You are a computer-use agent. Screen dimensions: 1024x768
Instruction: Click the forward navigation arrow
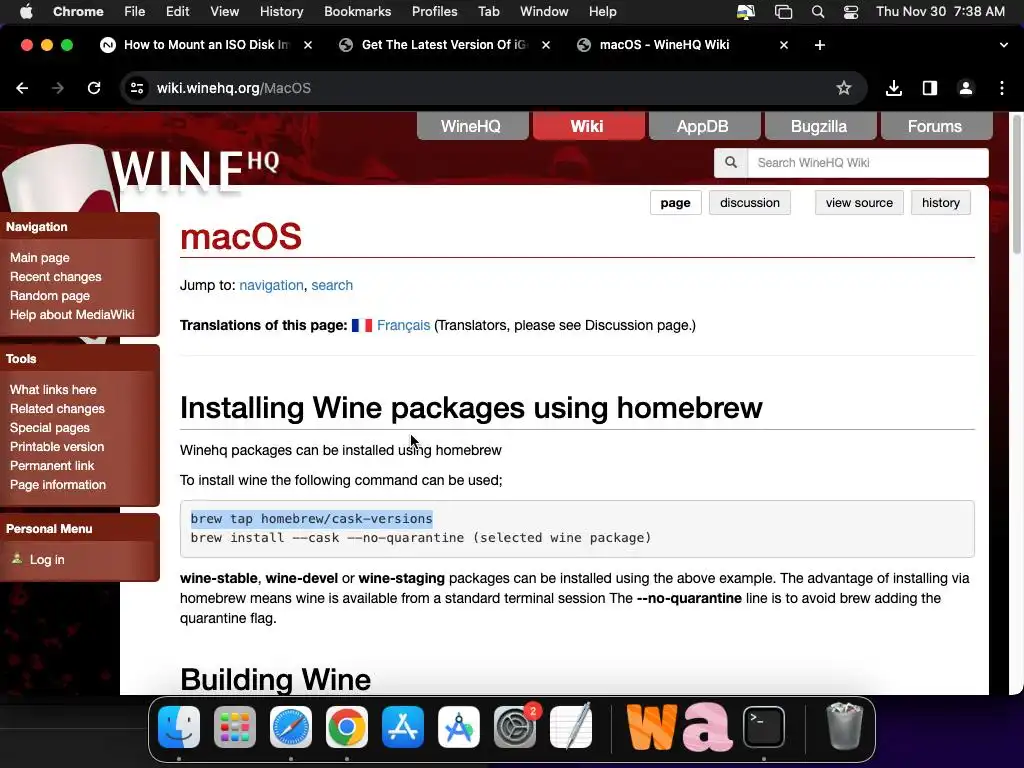point(58,88)
